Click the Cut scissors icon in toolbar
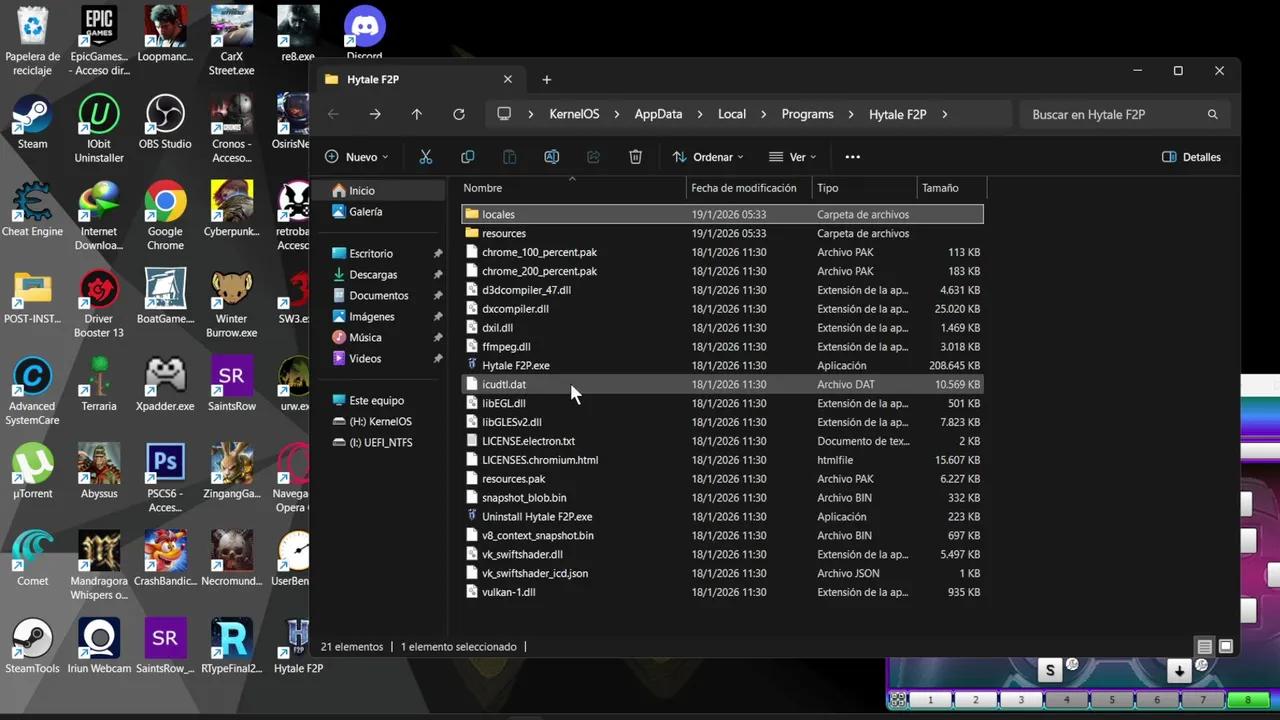The image size is (1280, 720). (x=425, y=157)
